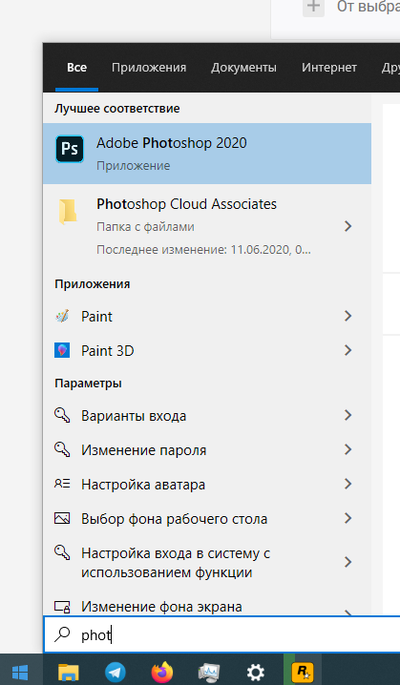Switch to Приложения search tab
Screen dimensions: 400x685
(x=149, y=68)
